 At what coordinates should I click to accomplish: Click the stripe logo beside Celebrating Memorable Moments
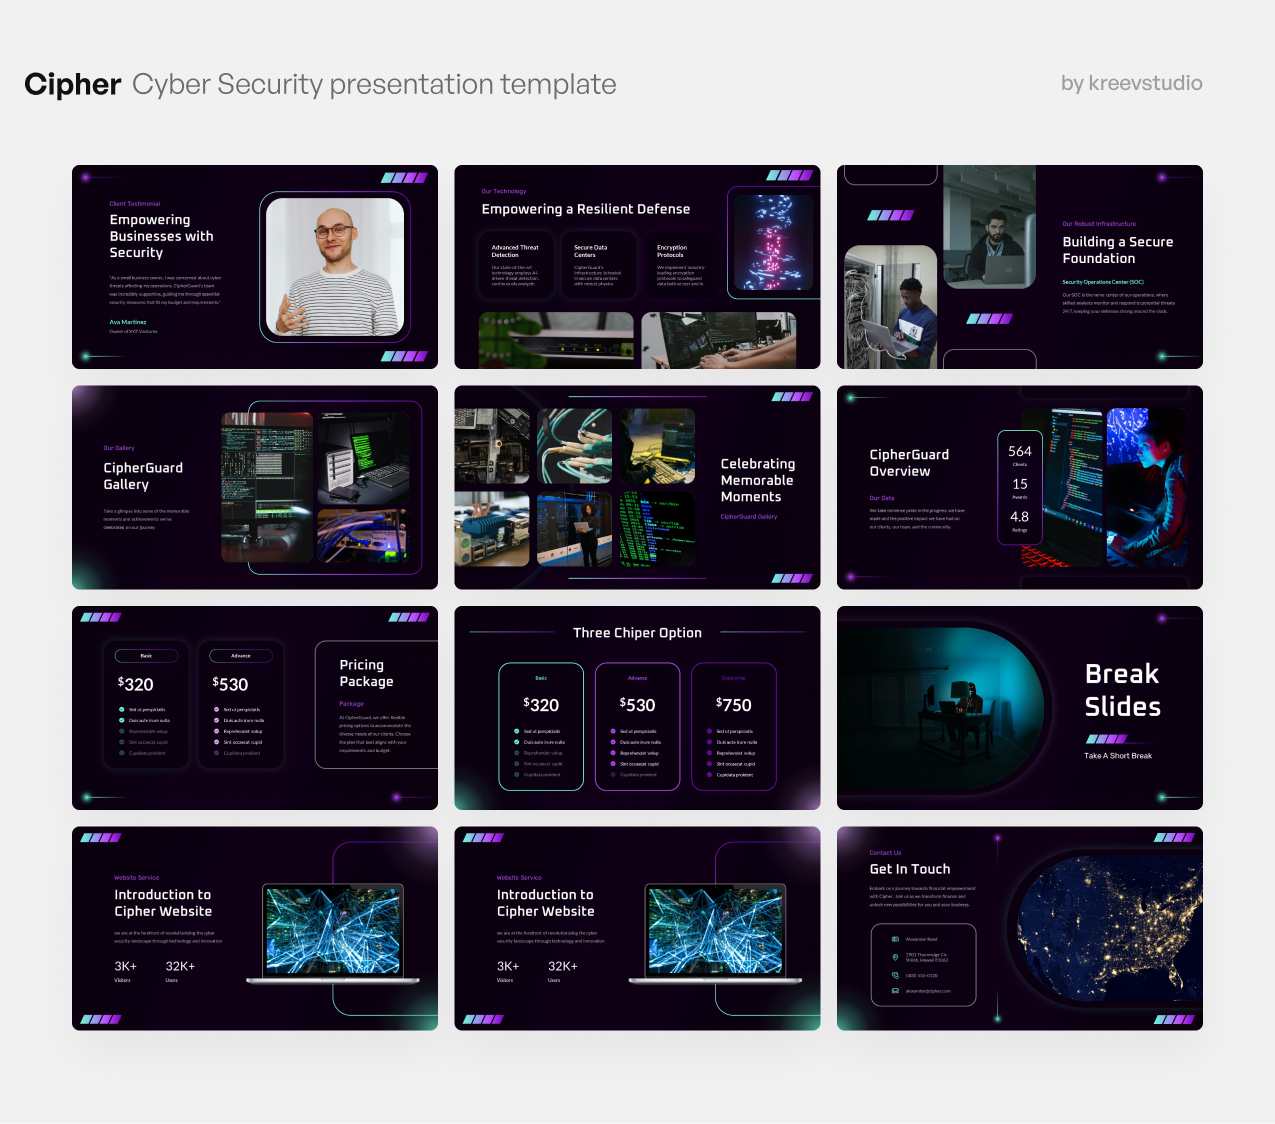pos(790,397)
